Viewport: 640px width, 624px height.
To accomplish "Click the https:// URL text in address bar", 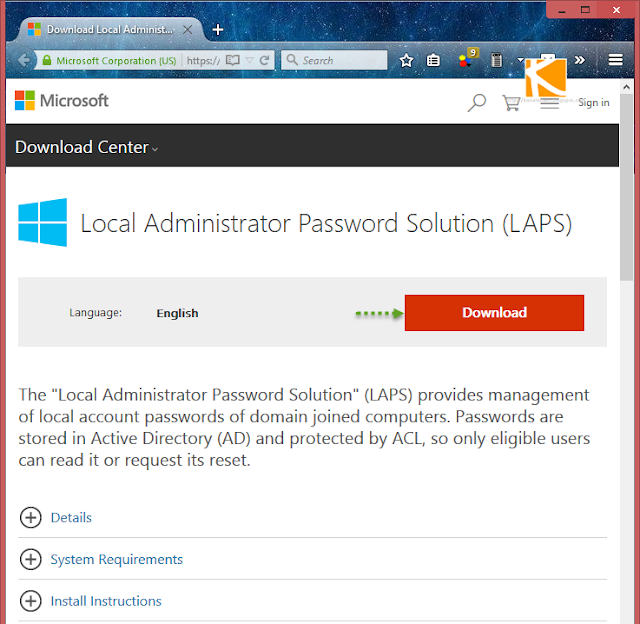I will coord(203,60).
